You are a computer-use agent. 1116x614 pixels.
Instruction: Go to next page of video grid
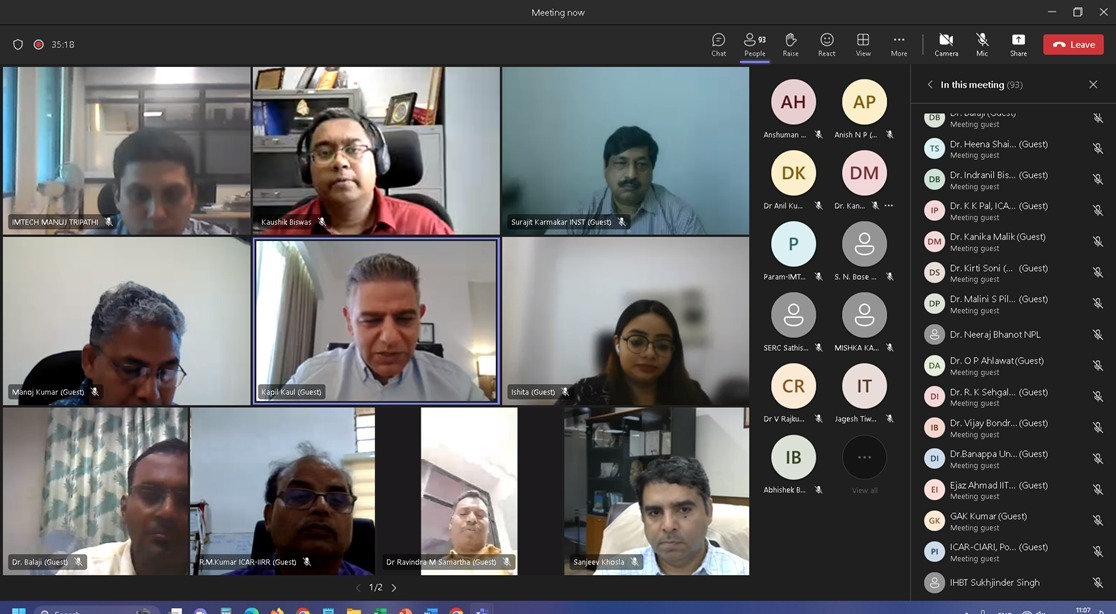(x=394, y=588)
